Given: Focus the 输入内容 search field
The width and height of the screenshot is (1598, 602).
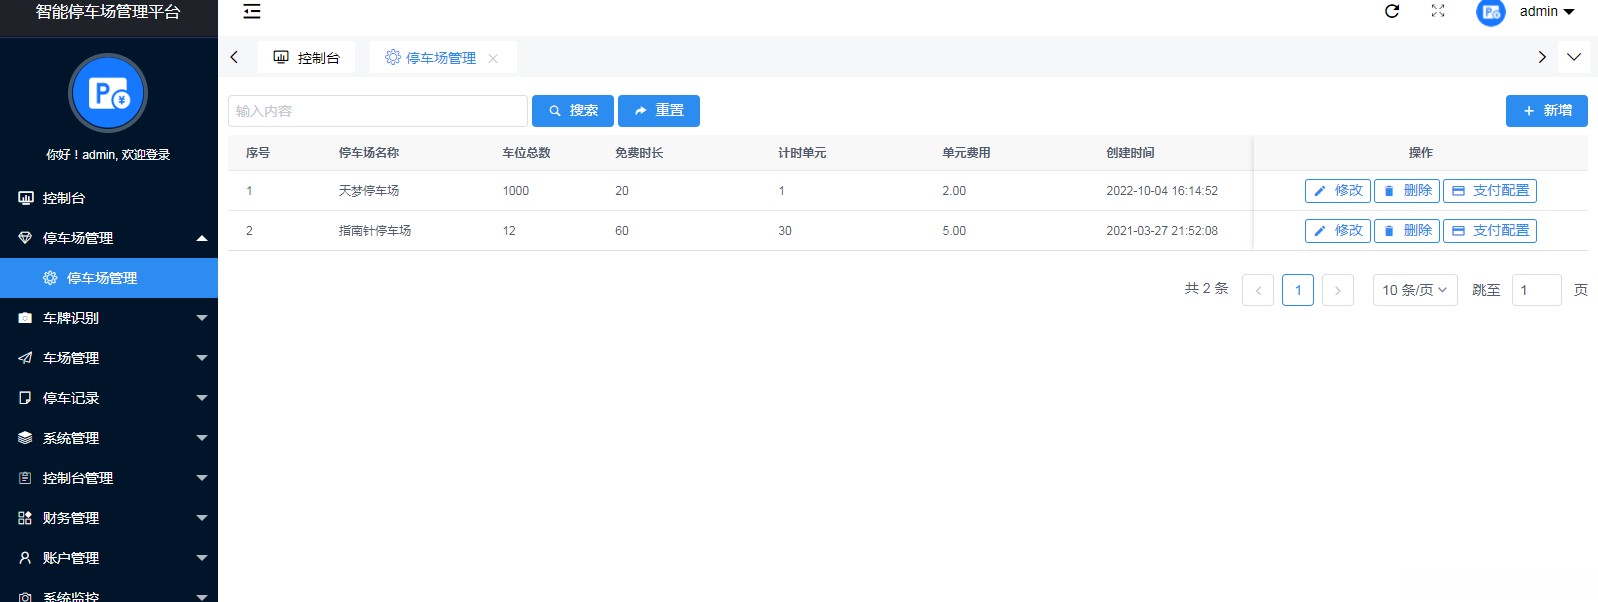Looking at the screenshot, I should [x=378, y=111].
